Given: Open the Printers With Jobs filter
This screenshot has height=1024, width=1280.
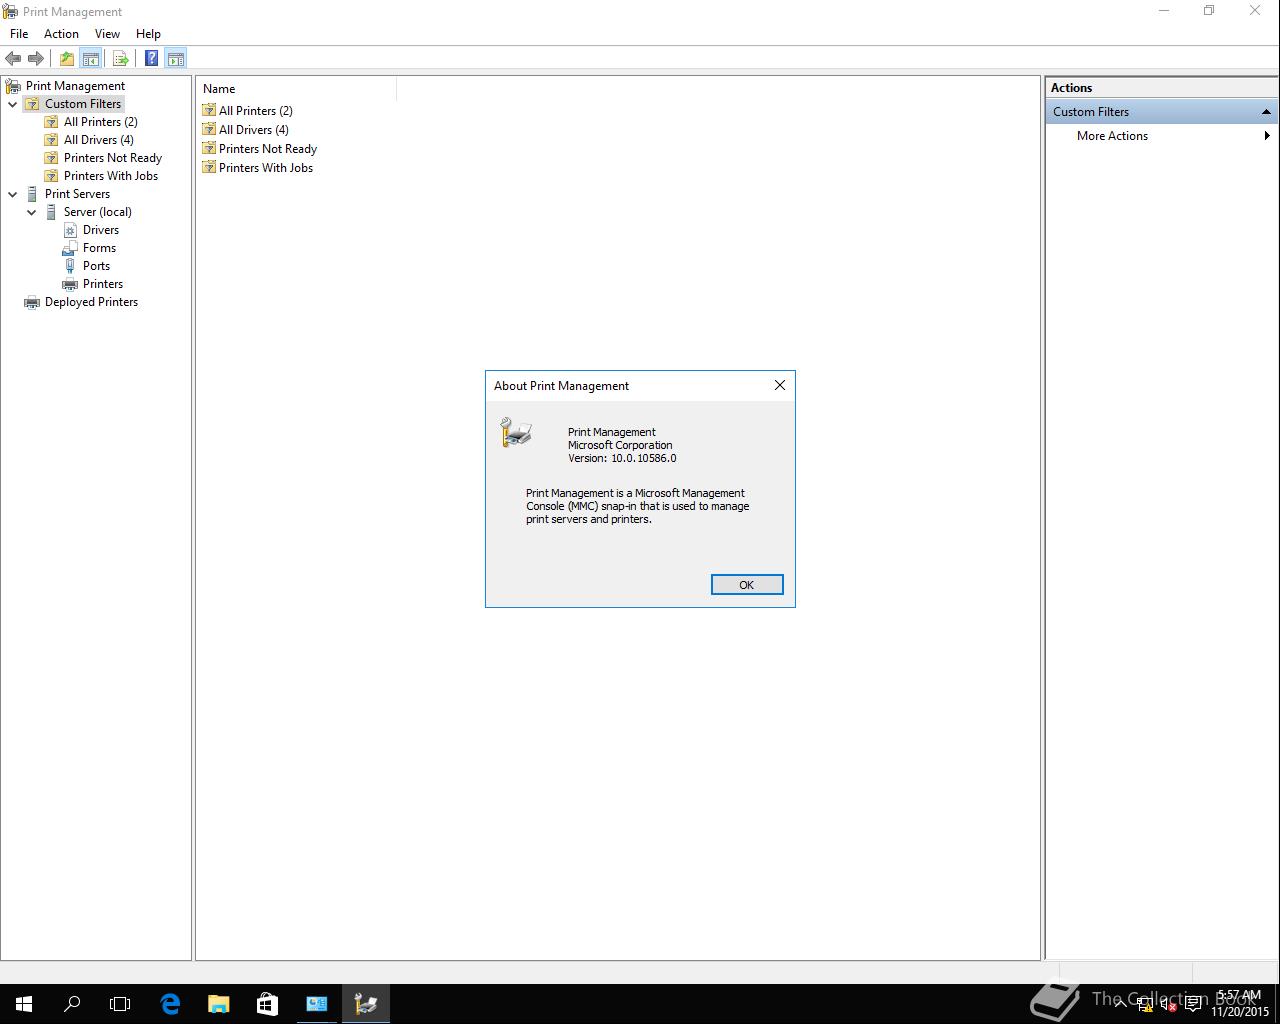Looking at the screenshot, I should point(111,175).
